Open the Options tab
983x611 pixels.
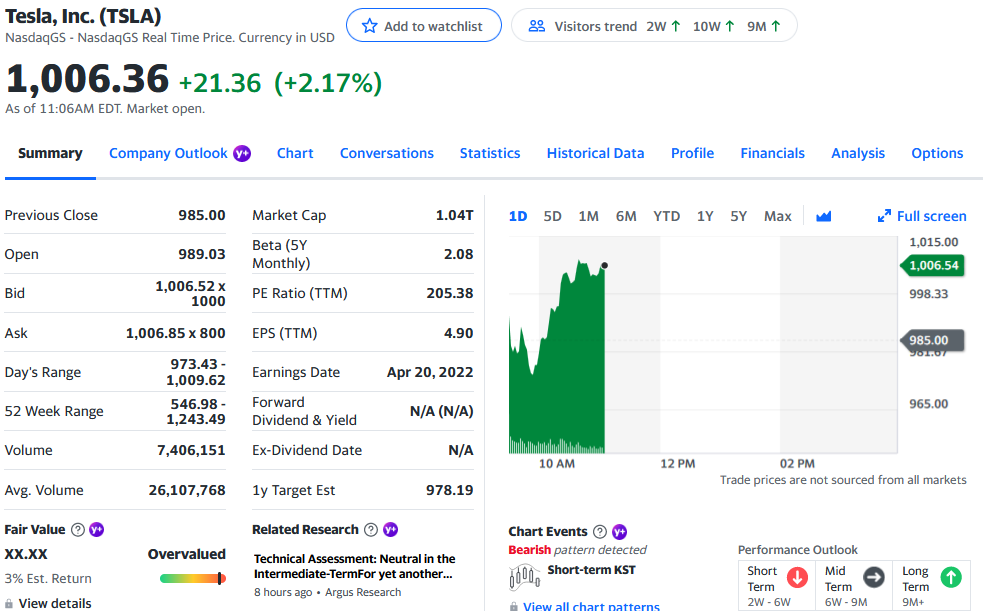point(937,154)
